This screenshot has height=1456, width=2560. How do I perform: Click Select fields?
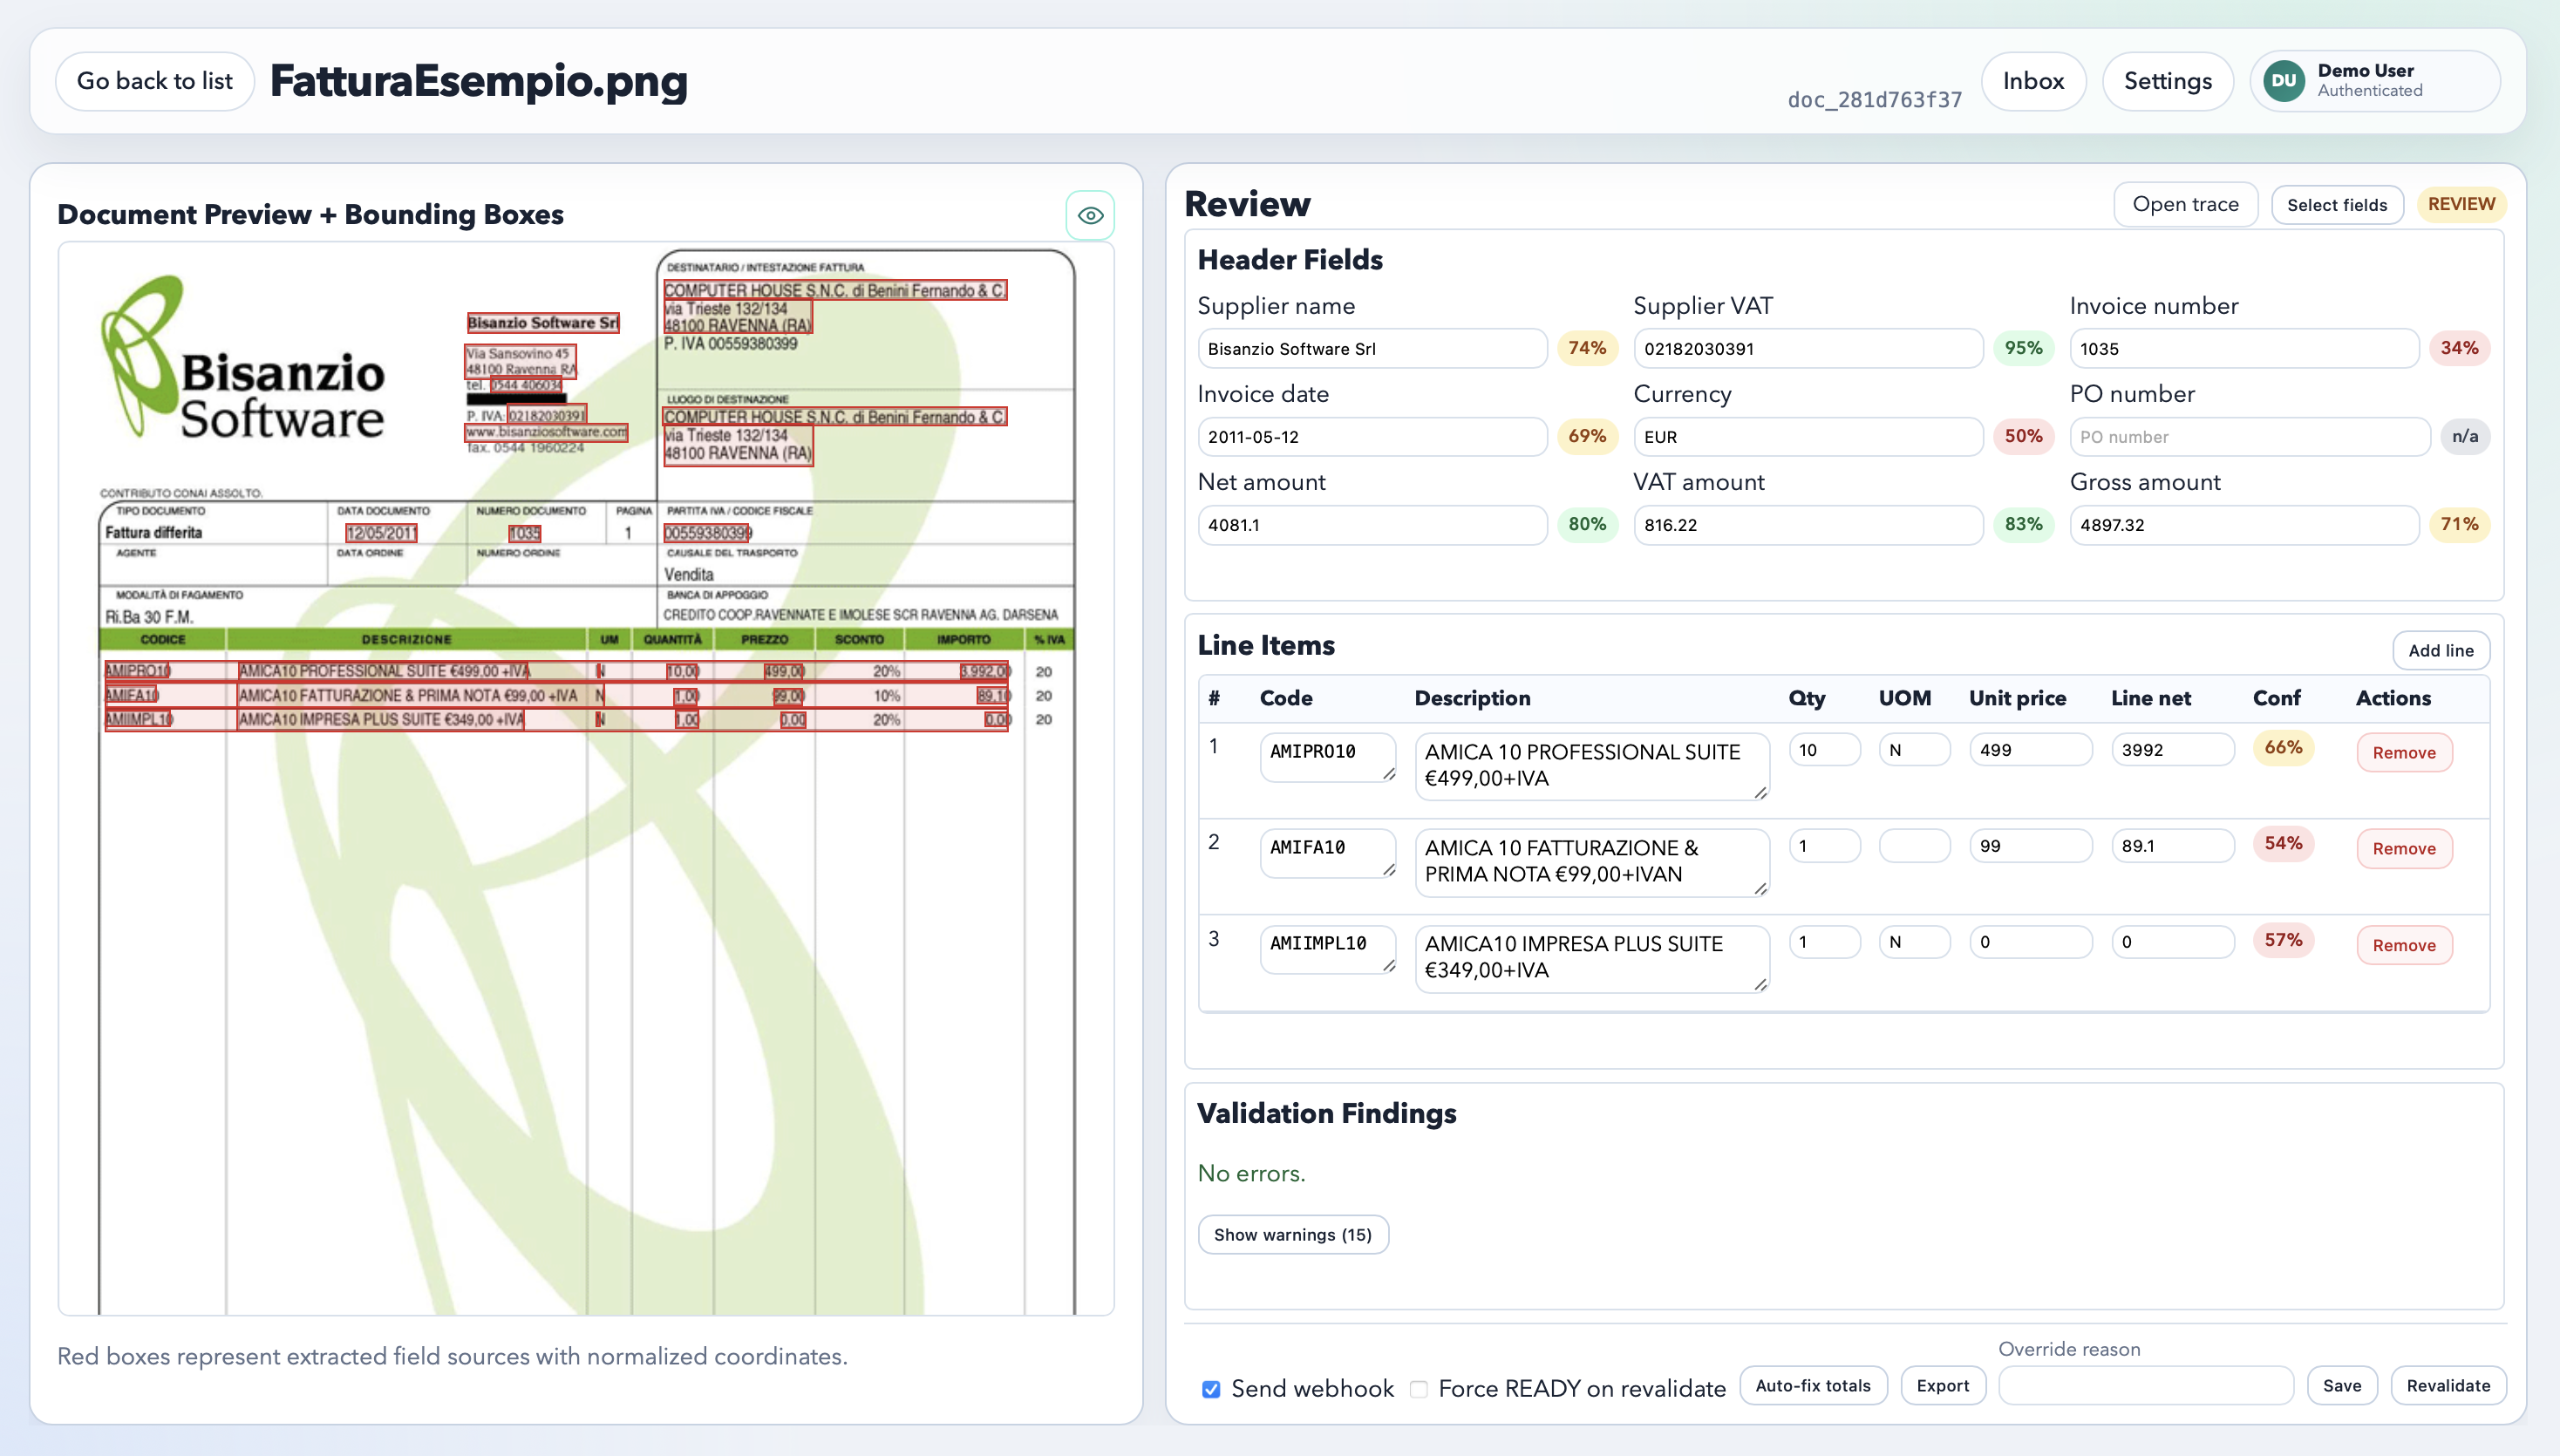[2337, 204]
